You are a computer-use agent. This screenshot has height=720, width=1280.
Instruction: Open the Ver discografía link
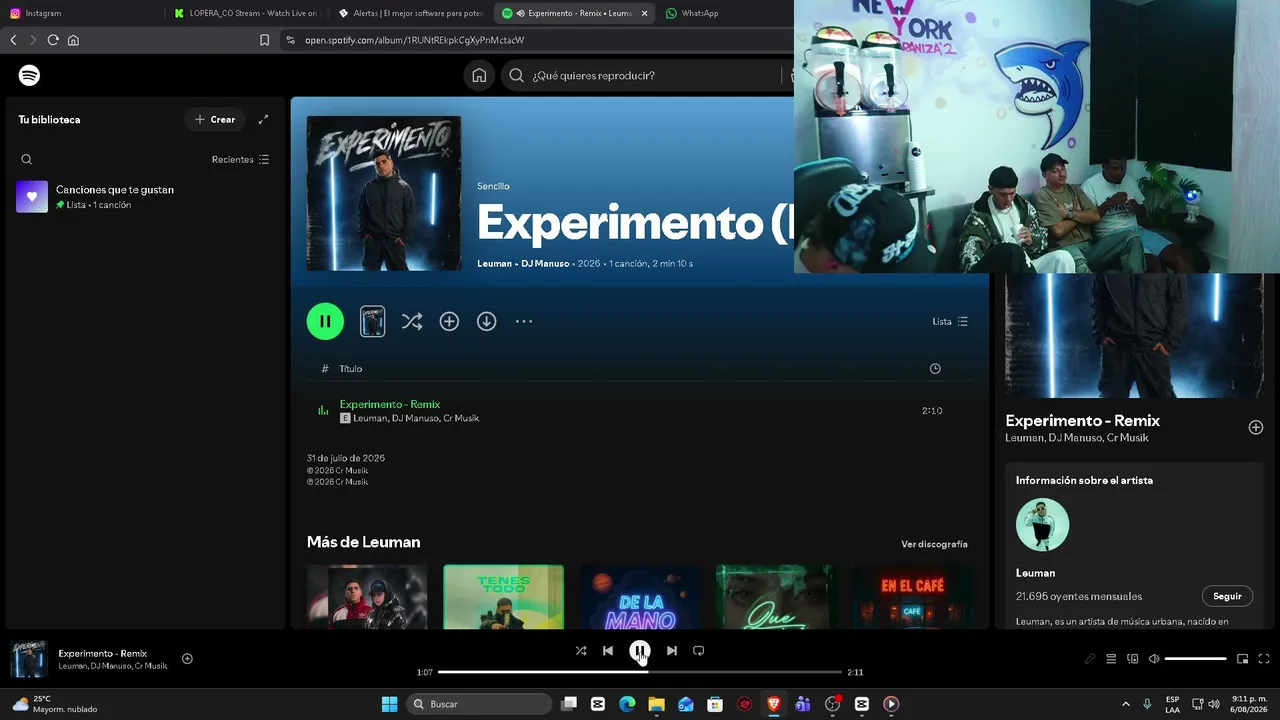pos(934,544)
